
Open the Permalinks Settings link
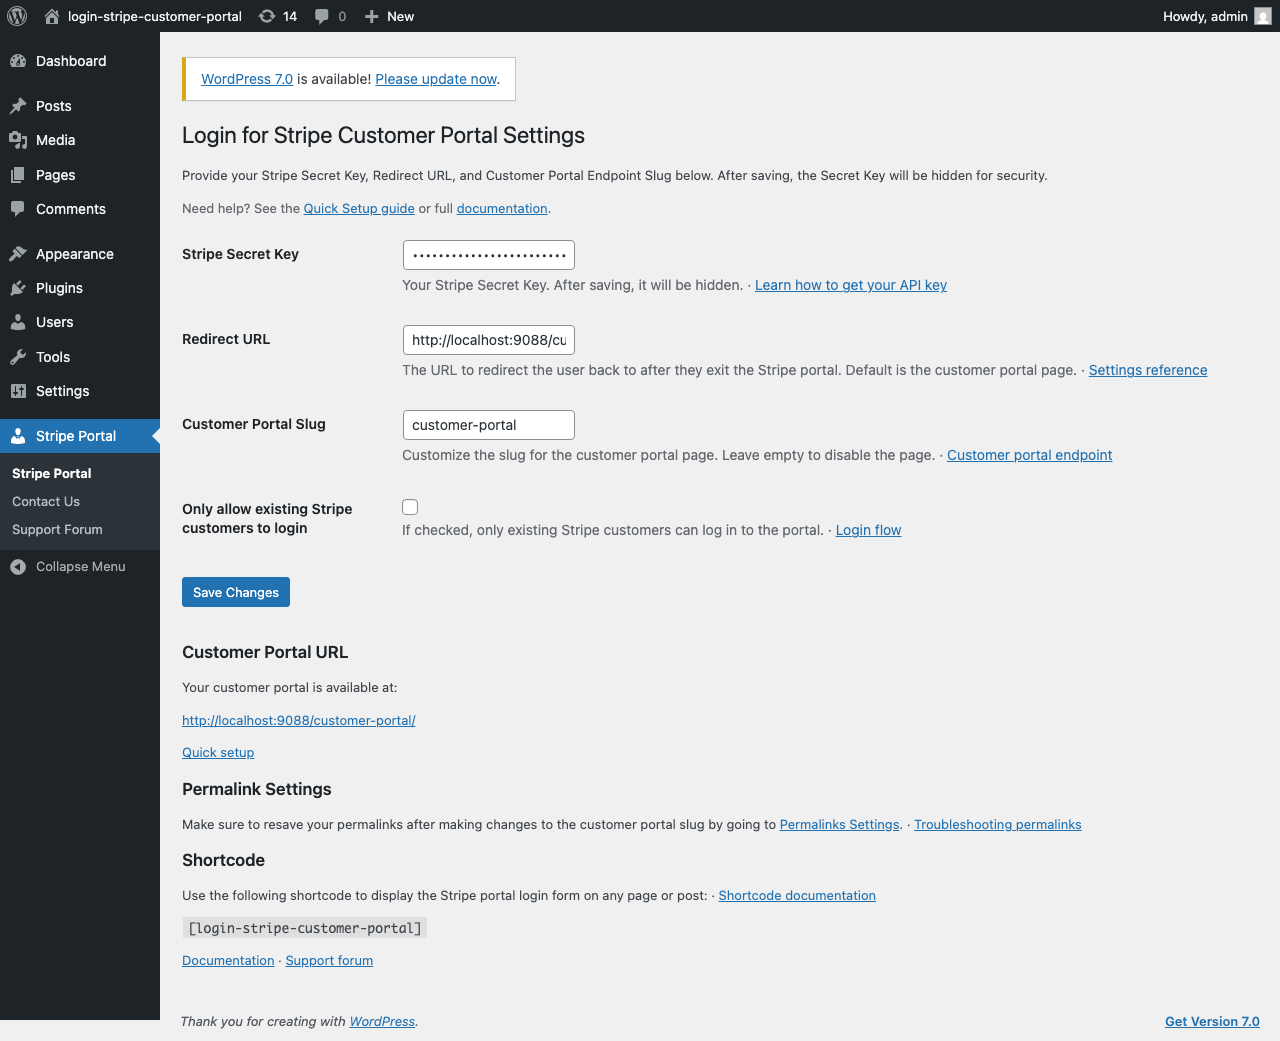point(839,824)
